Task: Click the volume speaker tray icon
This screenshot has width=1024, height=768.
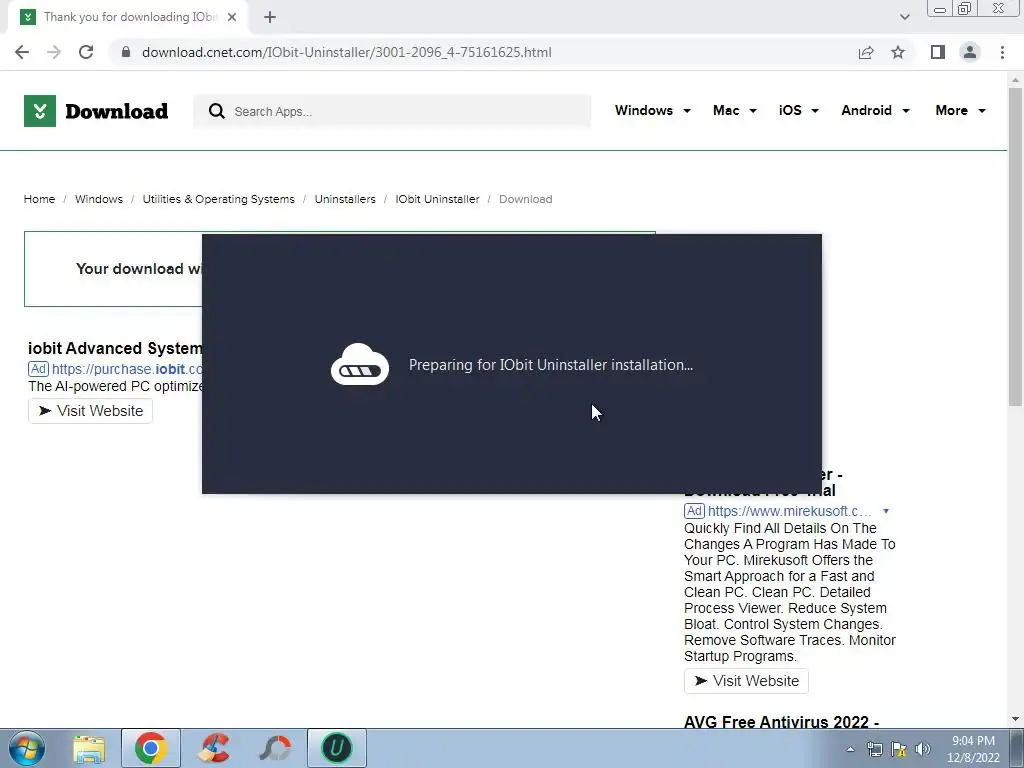Action: click(923, 749)
